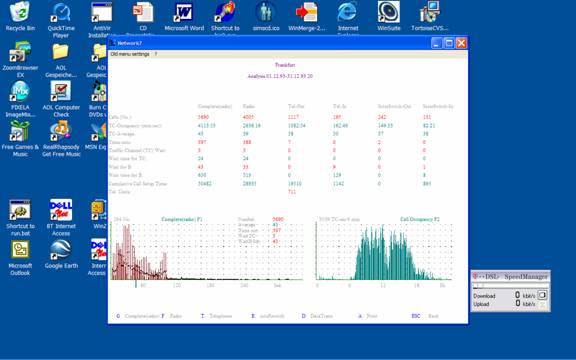Open the AOL Computer Check icon
Viewport: 576px width, 360px height.
click(x=61, y=99)
